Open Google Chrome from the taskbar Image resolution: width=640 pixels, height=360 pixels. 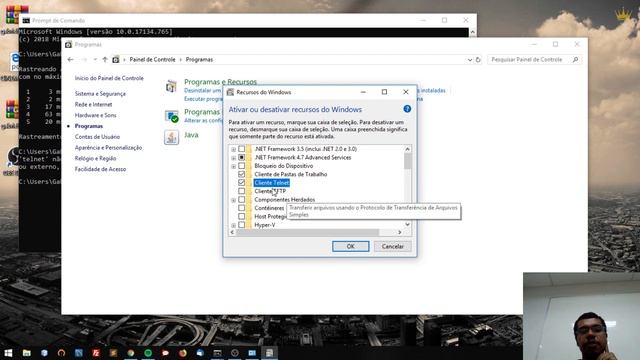point(131,353)
